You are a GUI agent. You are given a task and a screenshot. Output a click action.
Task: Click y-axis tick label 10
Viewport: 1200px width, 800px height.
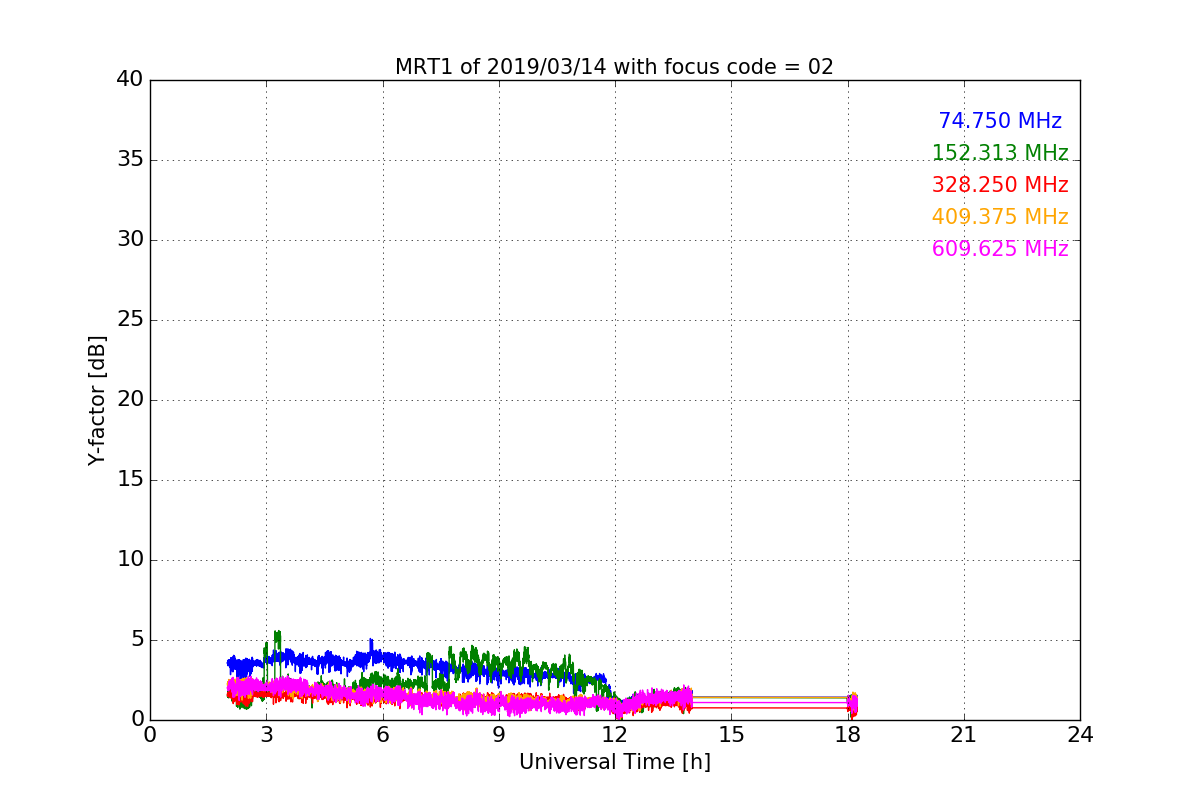[130, 560]
